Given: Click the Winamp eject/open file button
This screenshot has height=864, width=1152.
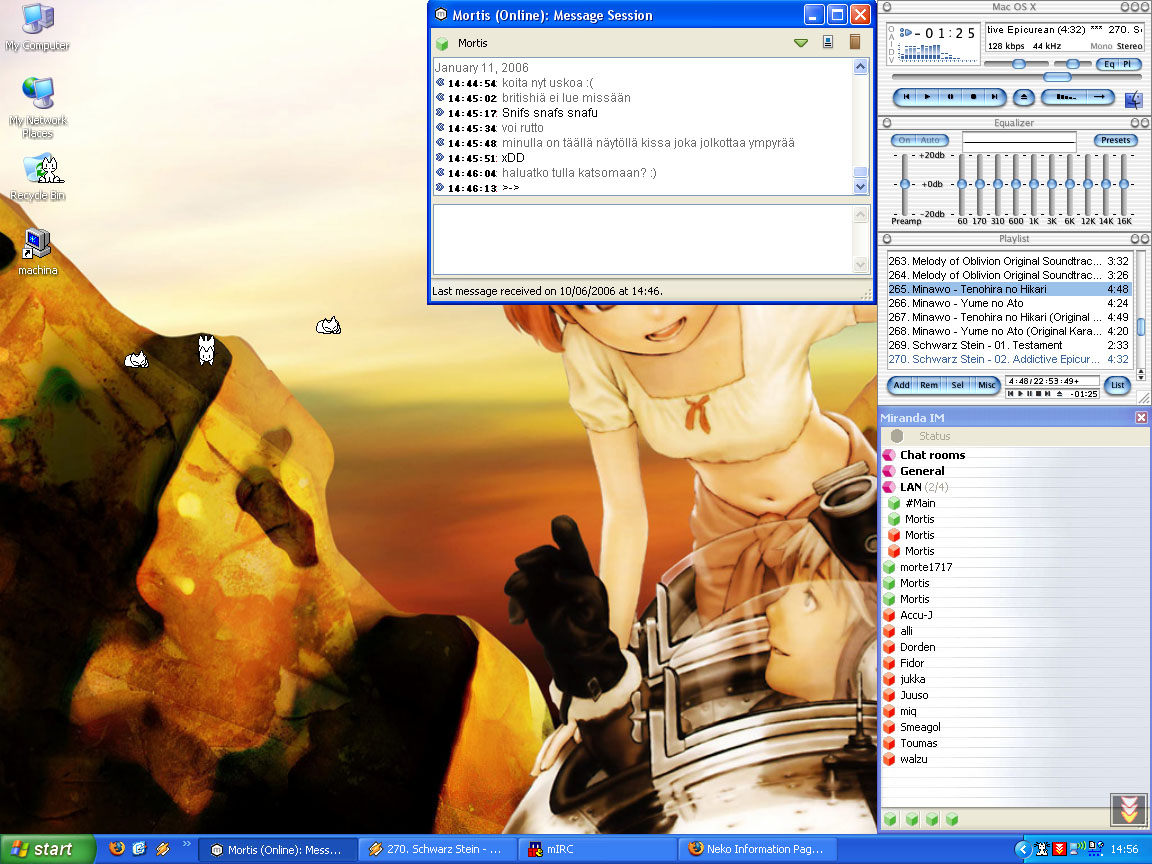Looking at the screenshot, I should coord(1023,96).
